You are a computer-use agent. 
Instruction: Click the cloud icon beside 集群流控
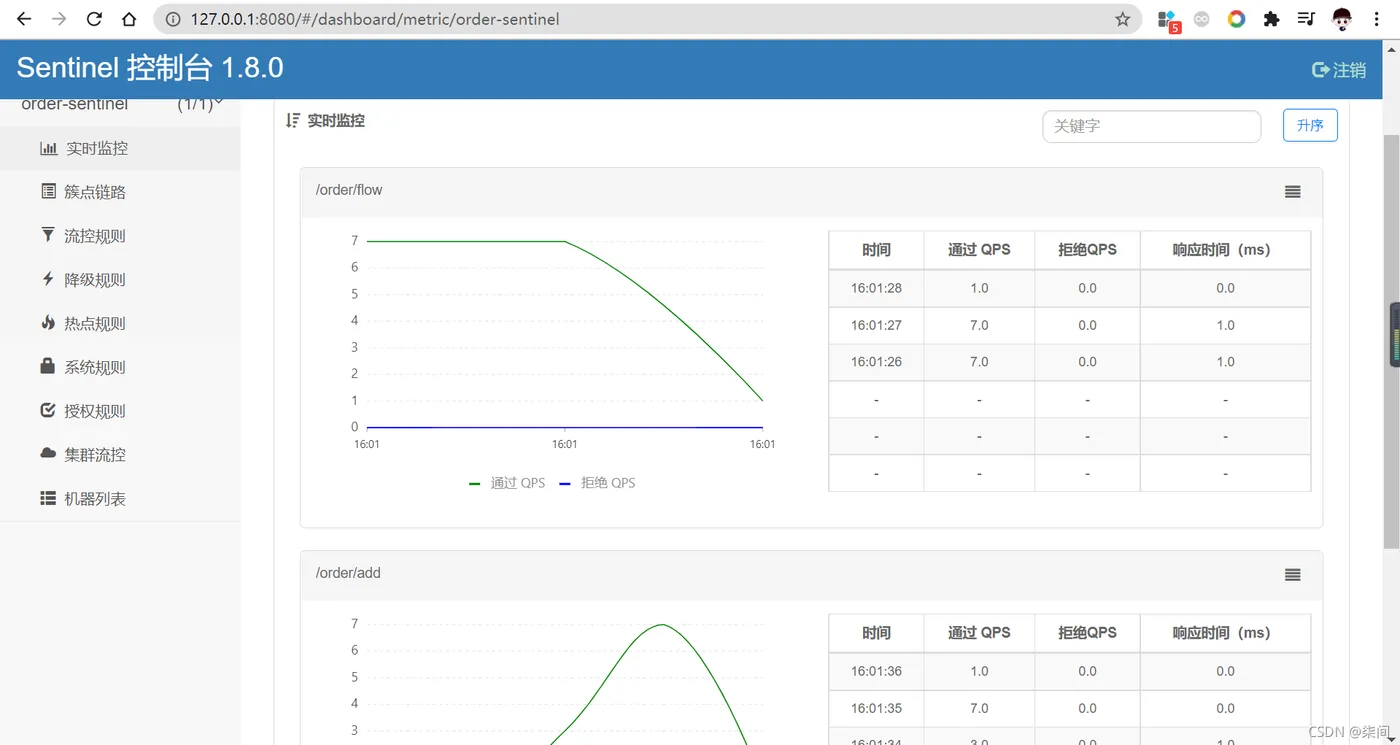[48, 453]
